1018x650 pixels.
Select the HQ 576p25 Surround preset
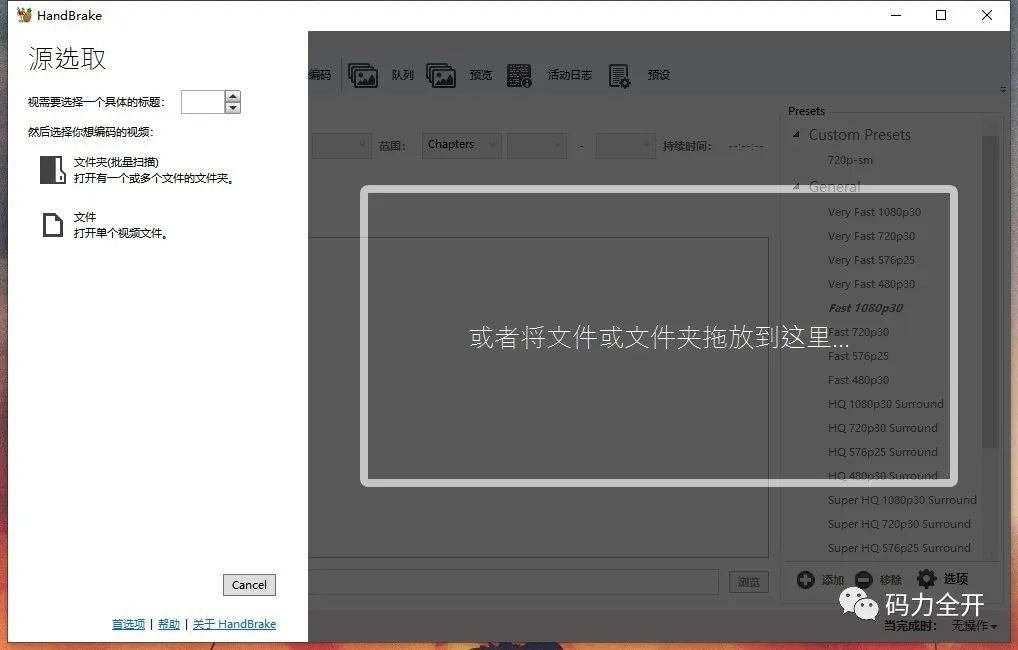point(883,453)
